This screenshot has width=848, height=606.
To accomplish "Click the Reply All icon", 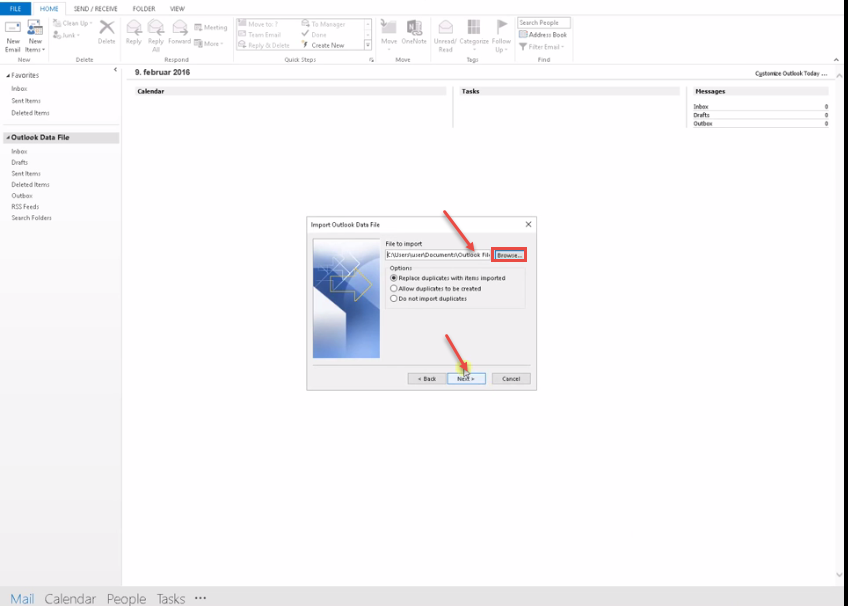I will point(156,27).
